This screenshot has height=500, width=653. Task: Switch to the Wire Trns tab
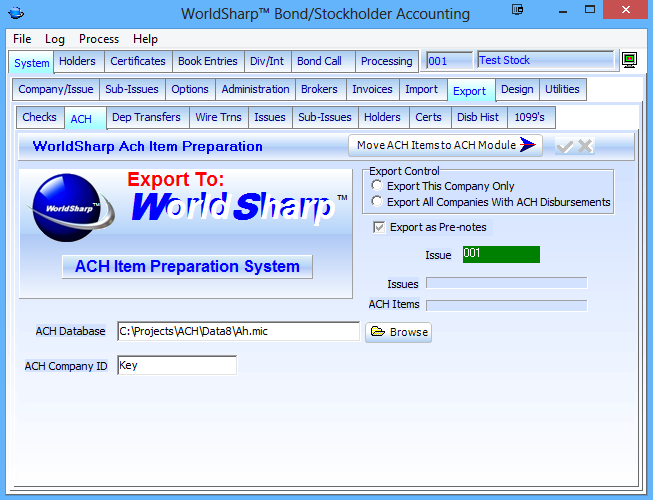click(218, 117)
